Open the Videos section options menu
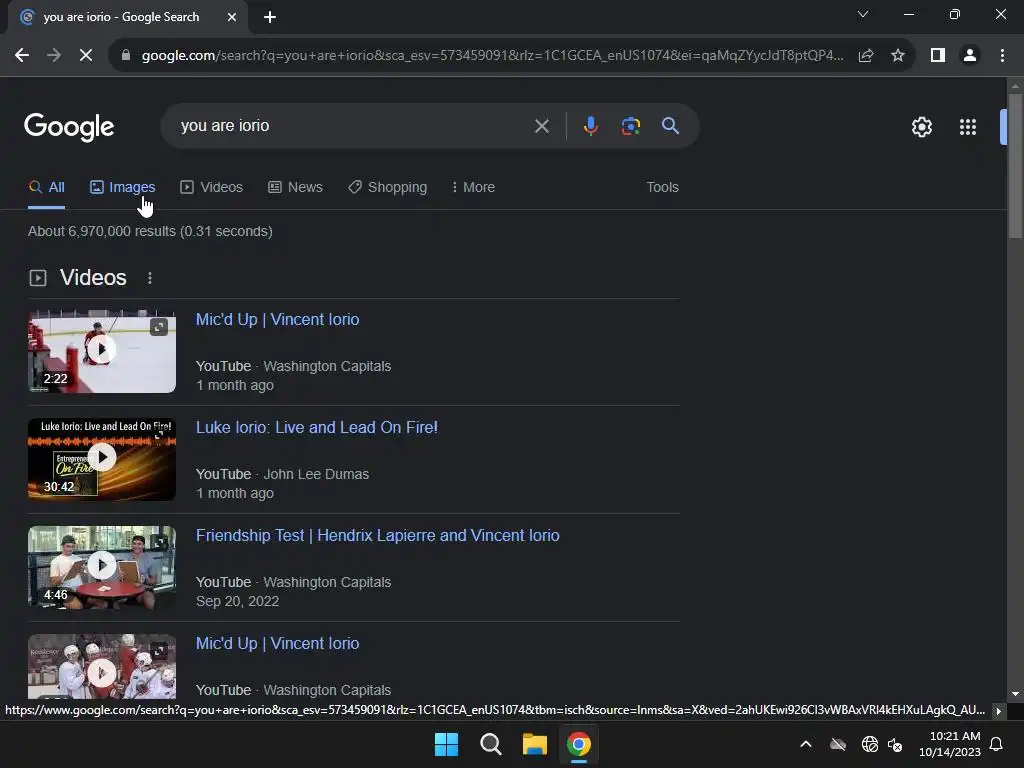Viewport: 1024px width, 768px height. tap(150, 278)
